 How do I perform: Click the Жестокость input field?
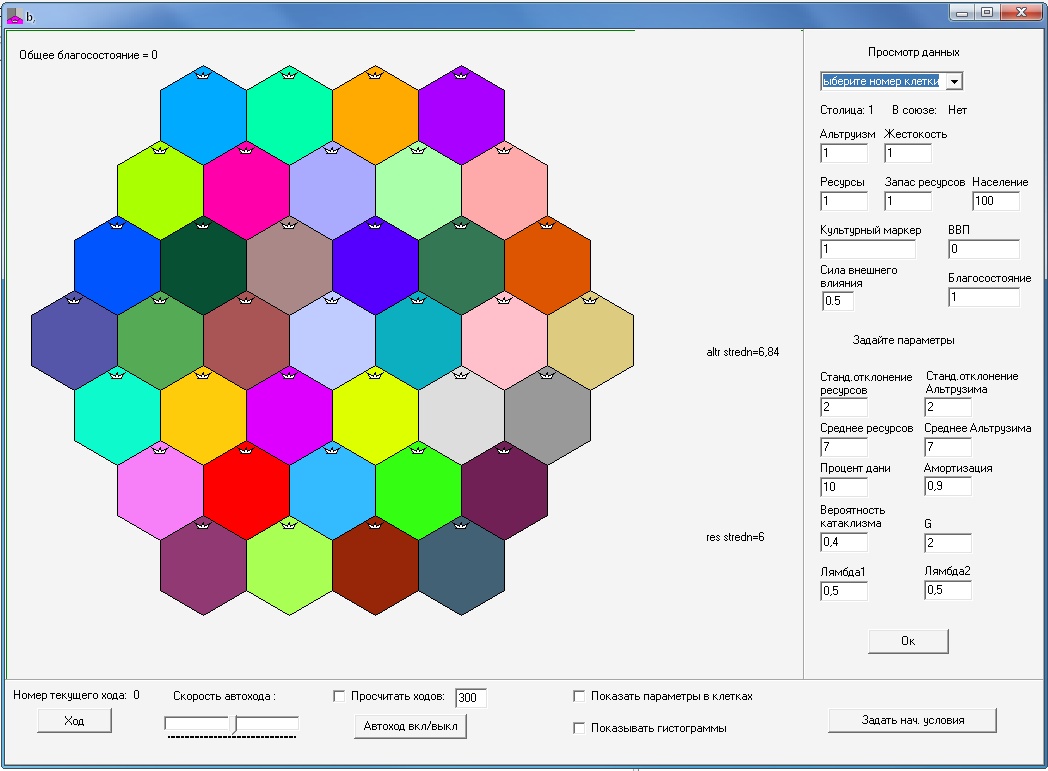click(908, 153)
